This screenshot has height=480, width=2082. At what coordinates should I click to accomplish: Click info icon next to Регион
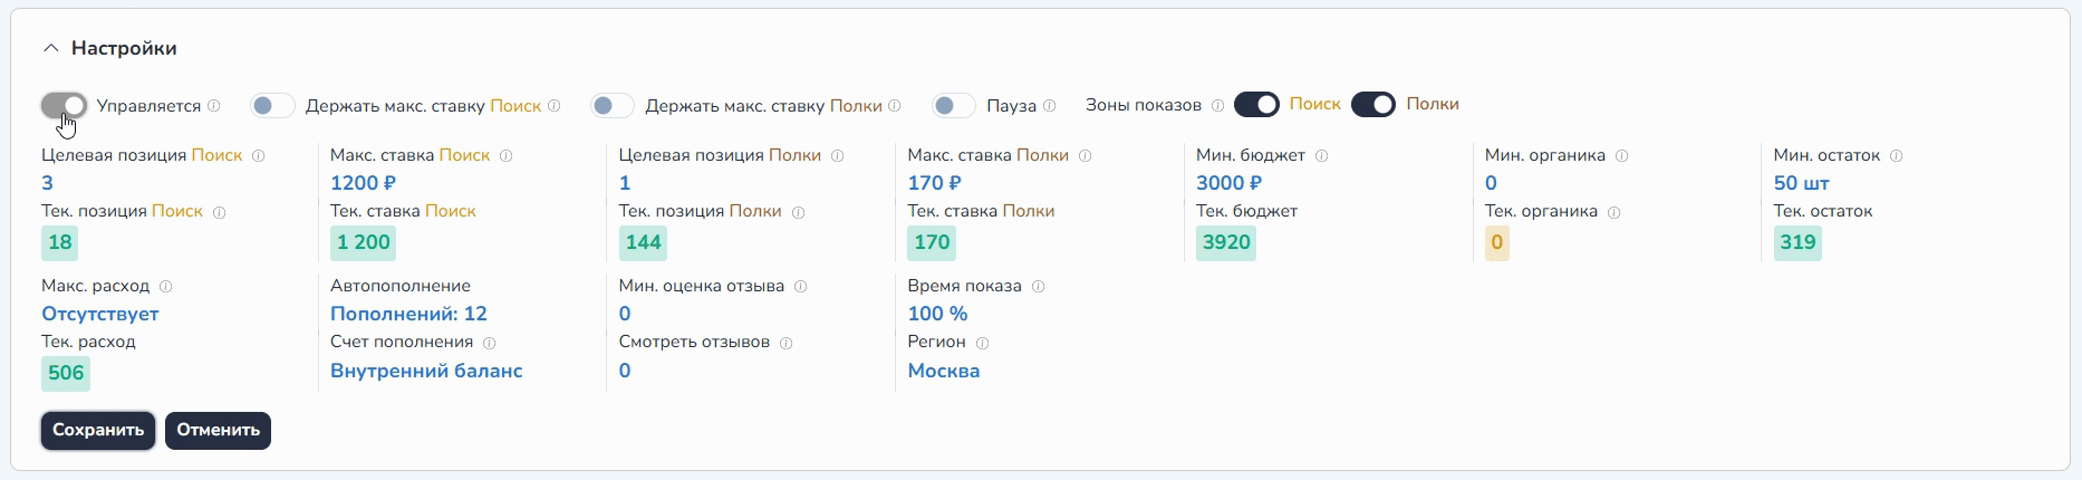coord(983,343)
